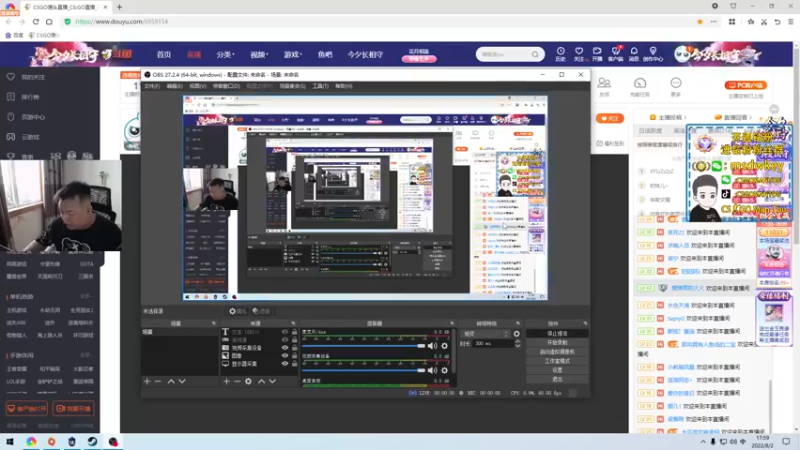Open Steam icon in Windows taskbar

pyautogui.click(x=92, y=441)
